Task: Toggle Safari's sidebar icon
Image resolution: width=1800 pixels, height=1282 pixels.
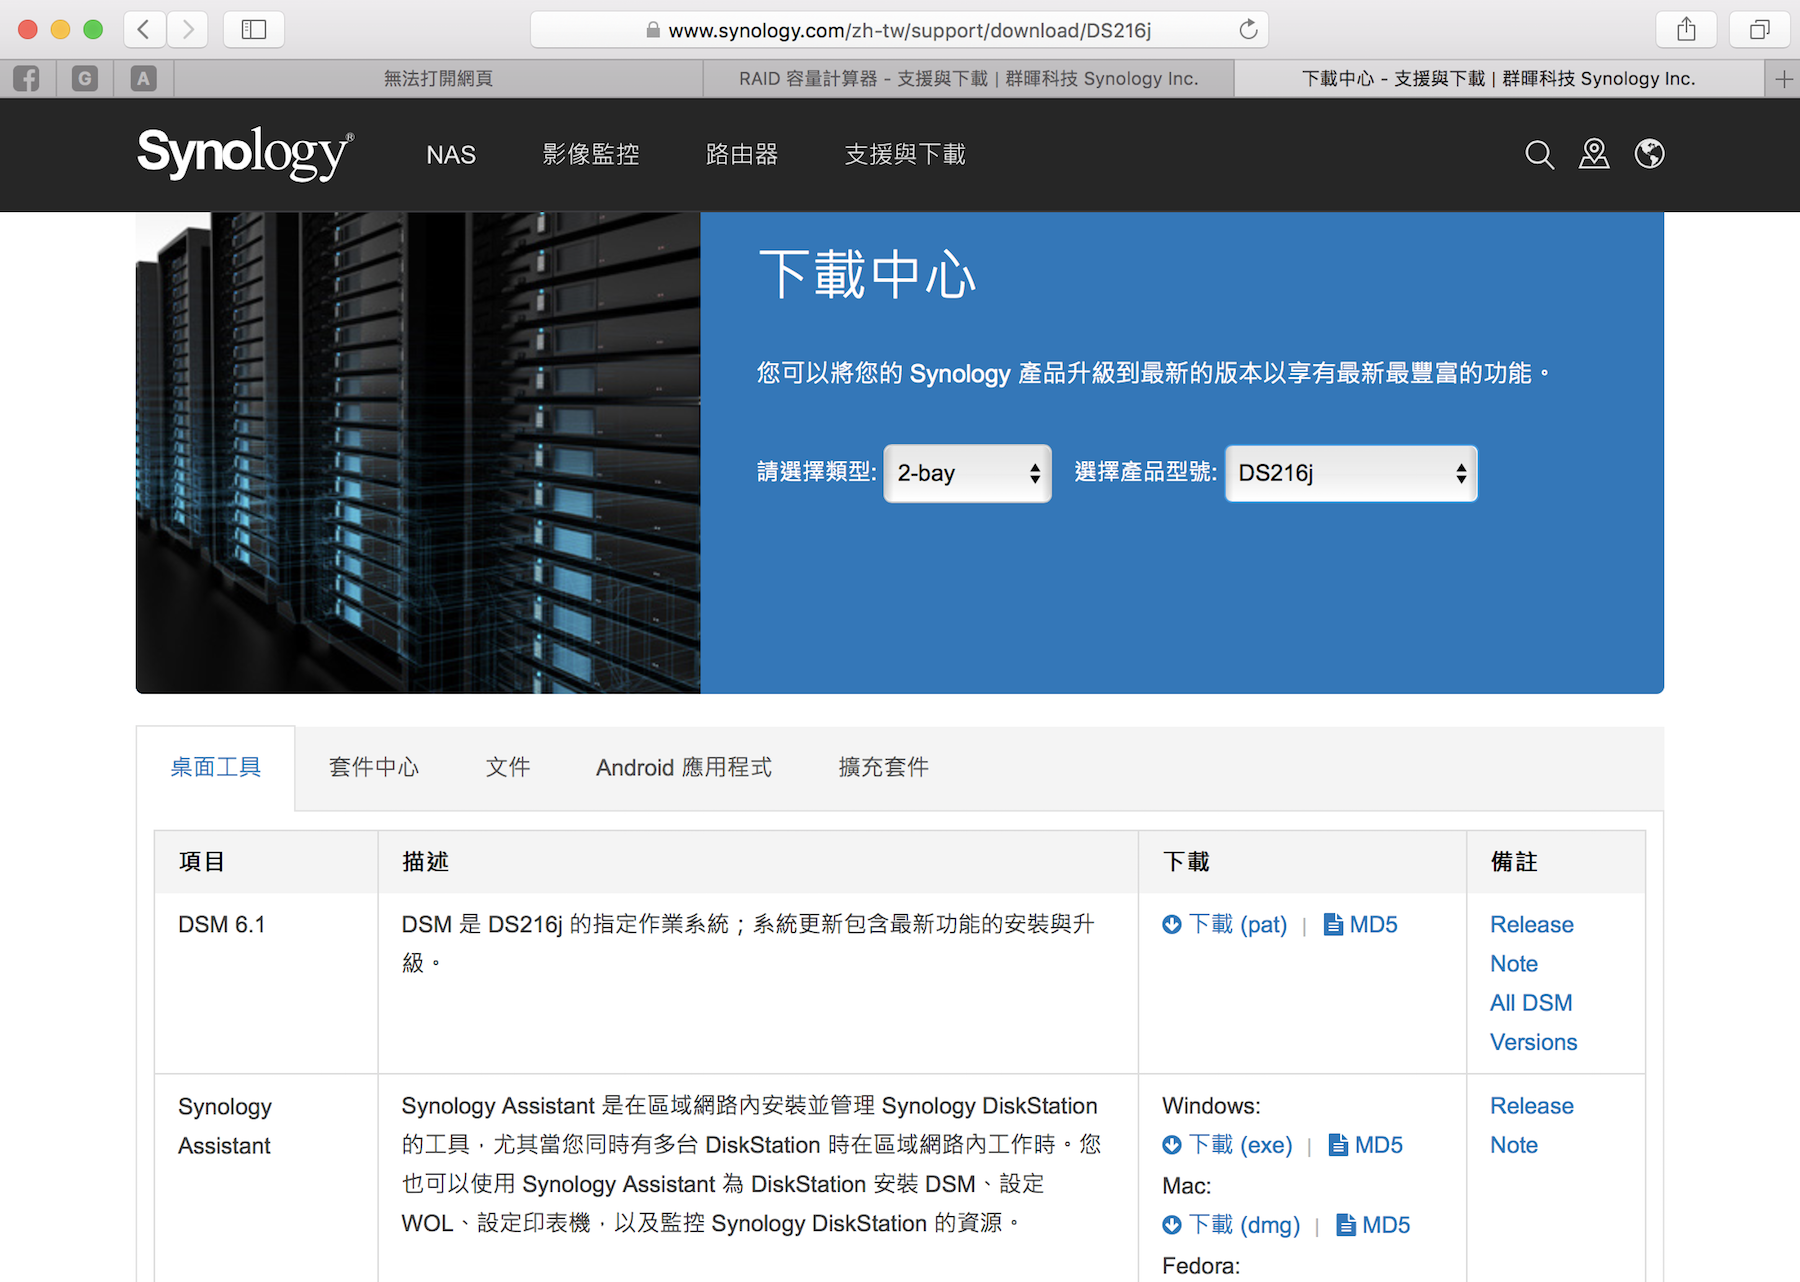Action: pyautogui.click(x=254, y=30)
